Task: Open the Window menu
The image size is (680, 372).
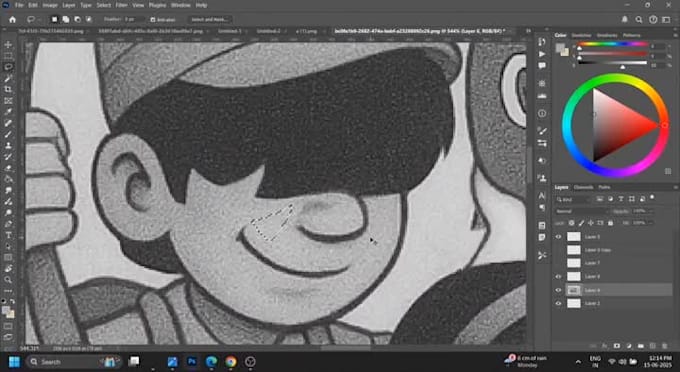Action: [x=180, y=5]
